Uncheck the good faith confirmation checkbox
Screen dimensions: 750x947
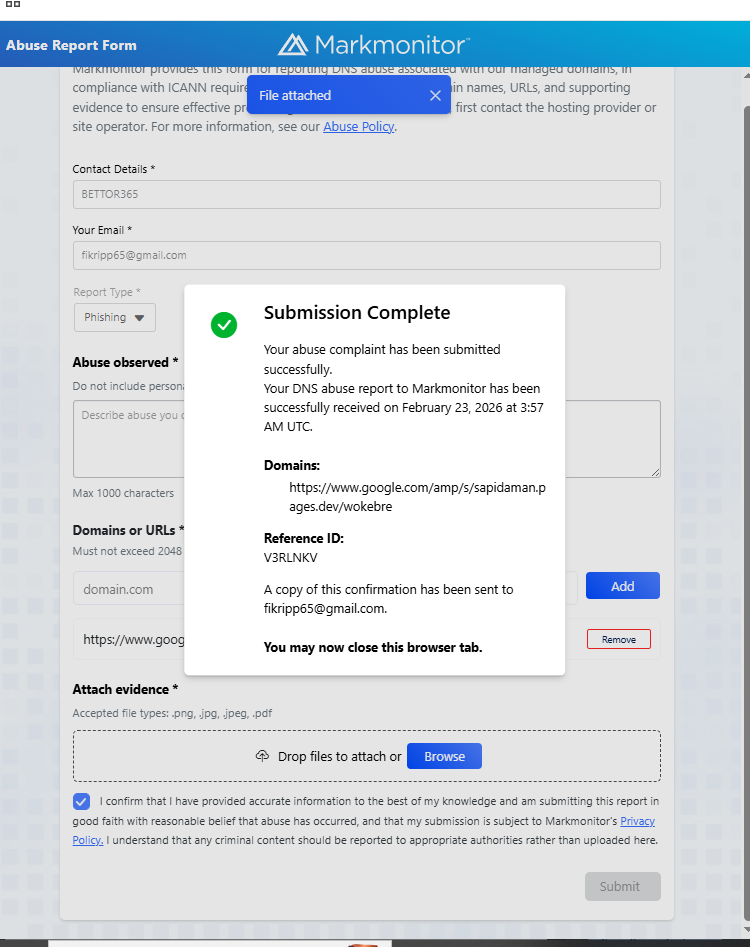coord(82,801)
